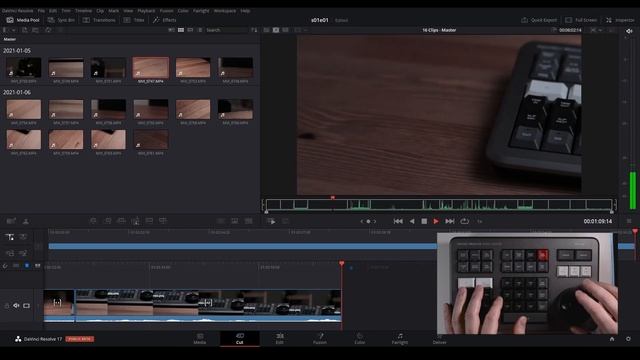
Task: Click the viewer scrubber waveform strip
Action: [439, 204]
